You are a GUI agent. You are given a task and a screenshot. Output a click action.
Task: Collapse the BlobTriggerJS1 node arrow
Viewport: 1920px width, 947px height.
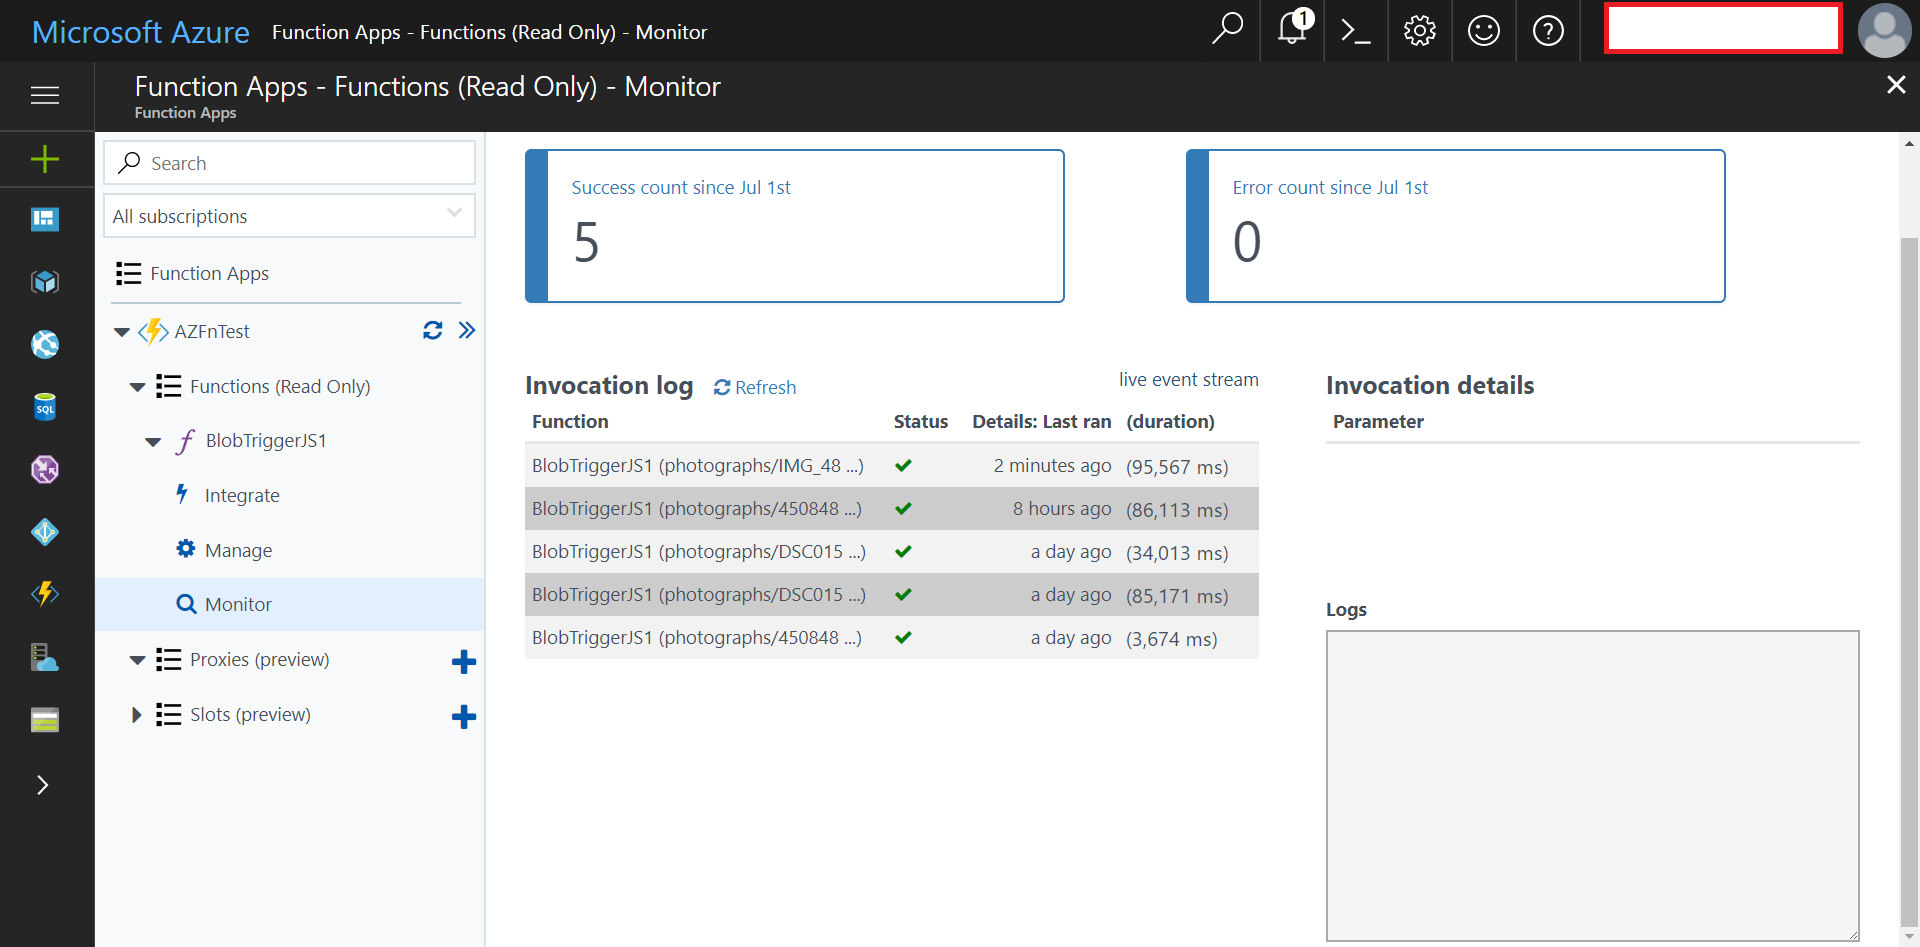(x=153, y=442)
